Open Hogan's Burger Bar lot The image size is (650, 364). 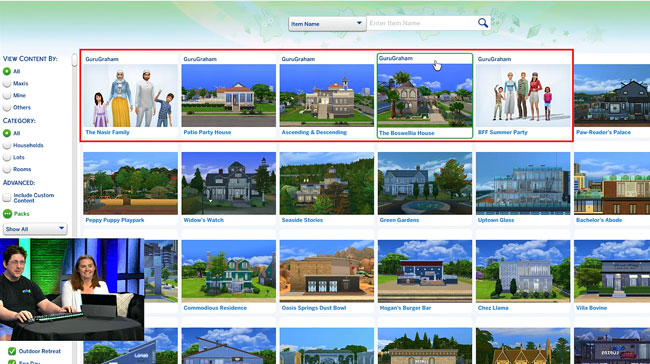click(x=425, y=271)
